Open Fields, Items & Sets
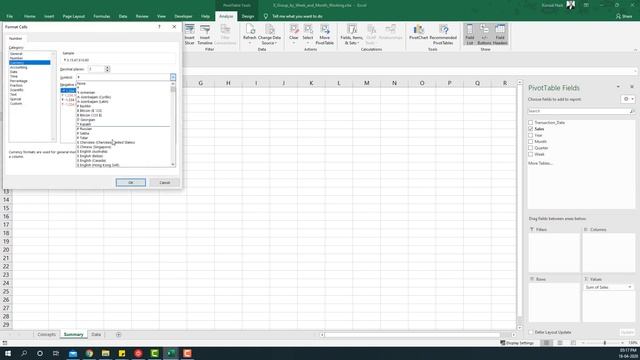This screenshot has height=360, width=640. (351, 34)
